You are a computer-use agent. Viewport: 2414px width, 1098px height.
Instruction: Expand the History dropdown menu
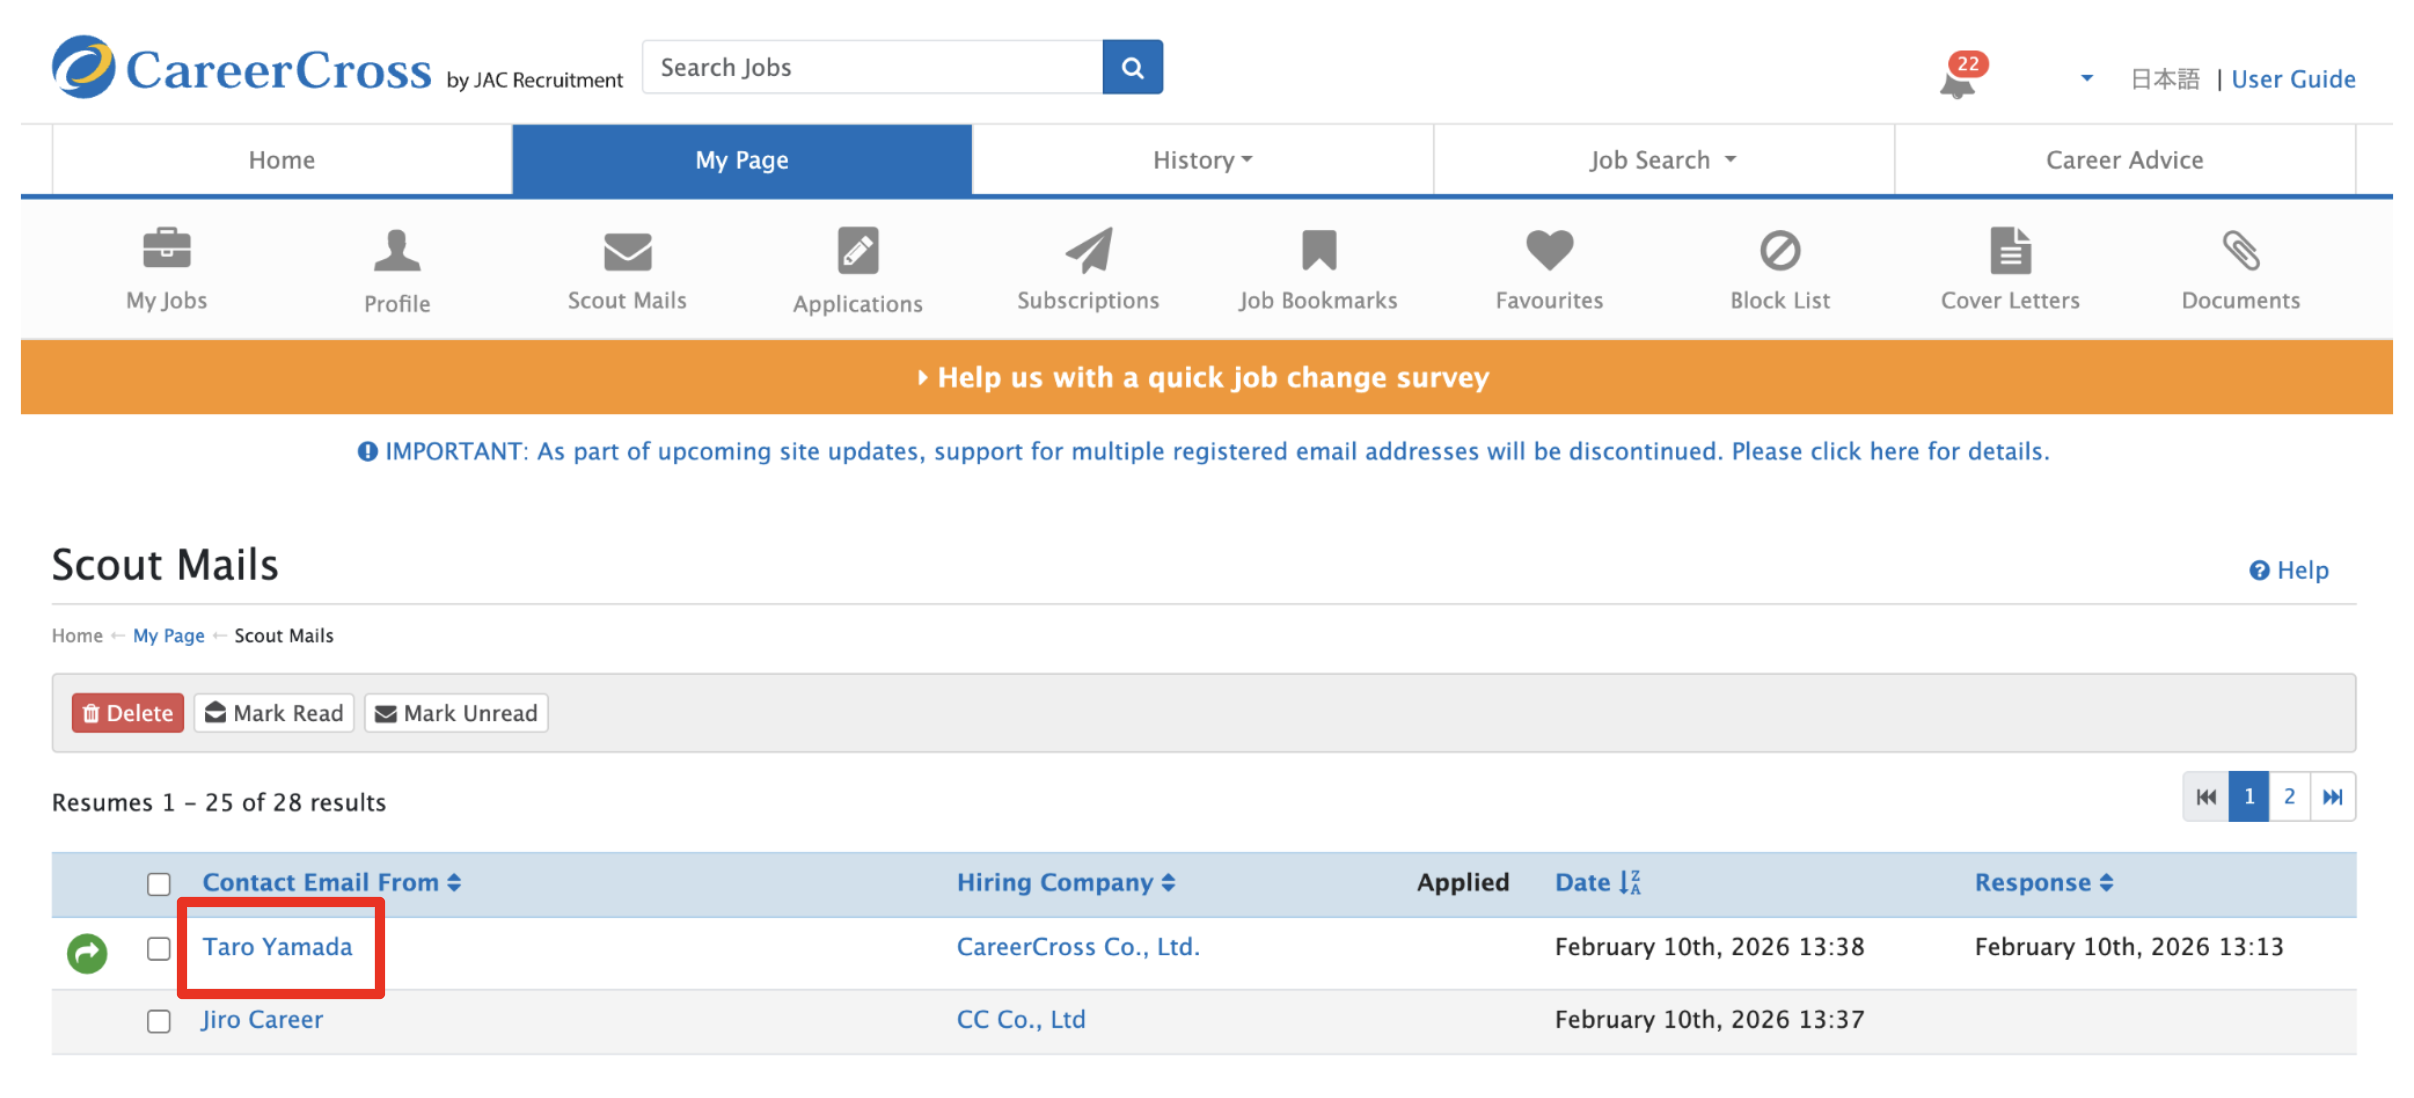click(x=1202, y=160)
